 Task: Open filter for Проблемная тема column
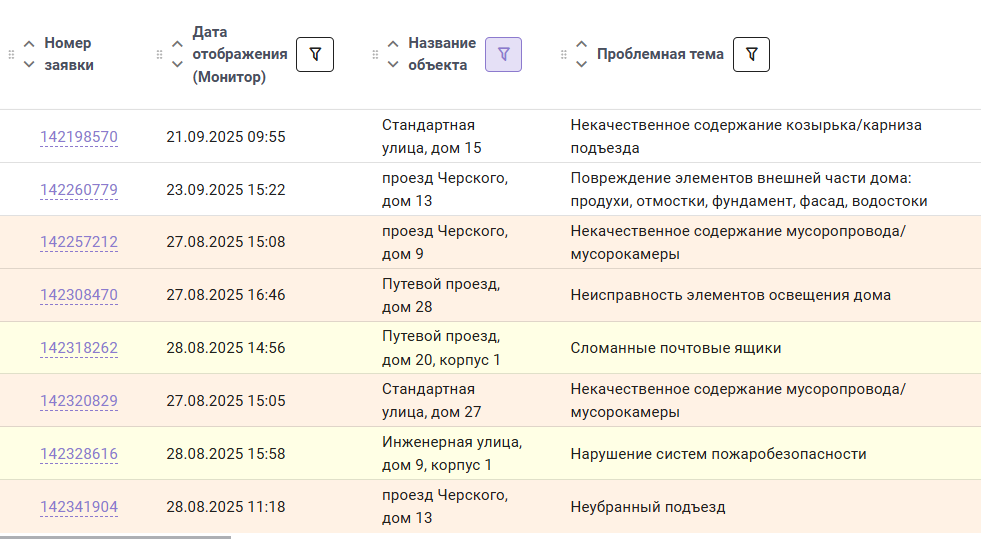(x=751, y=54)
